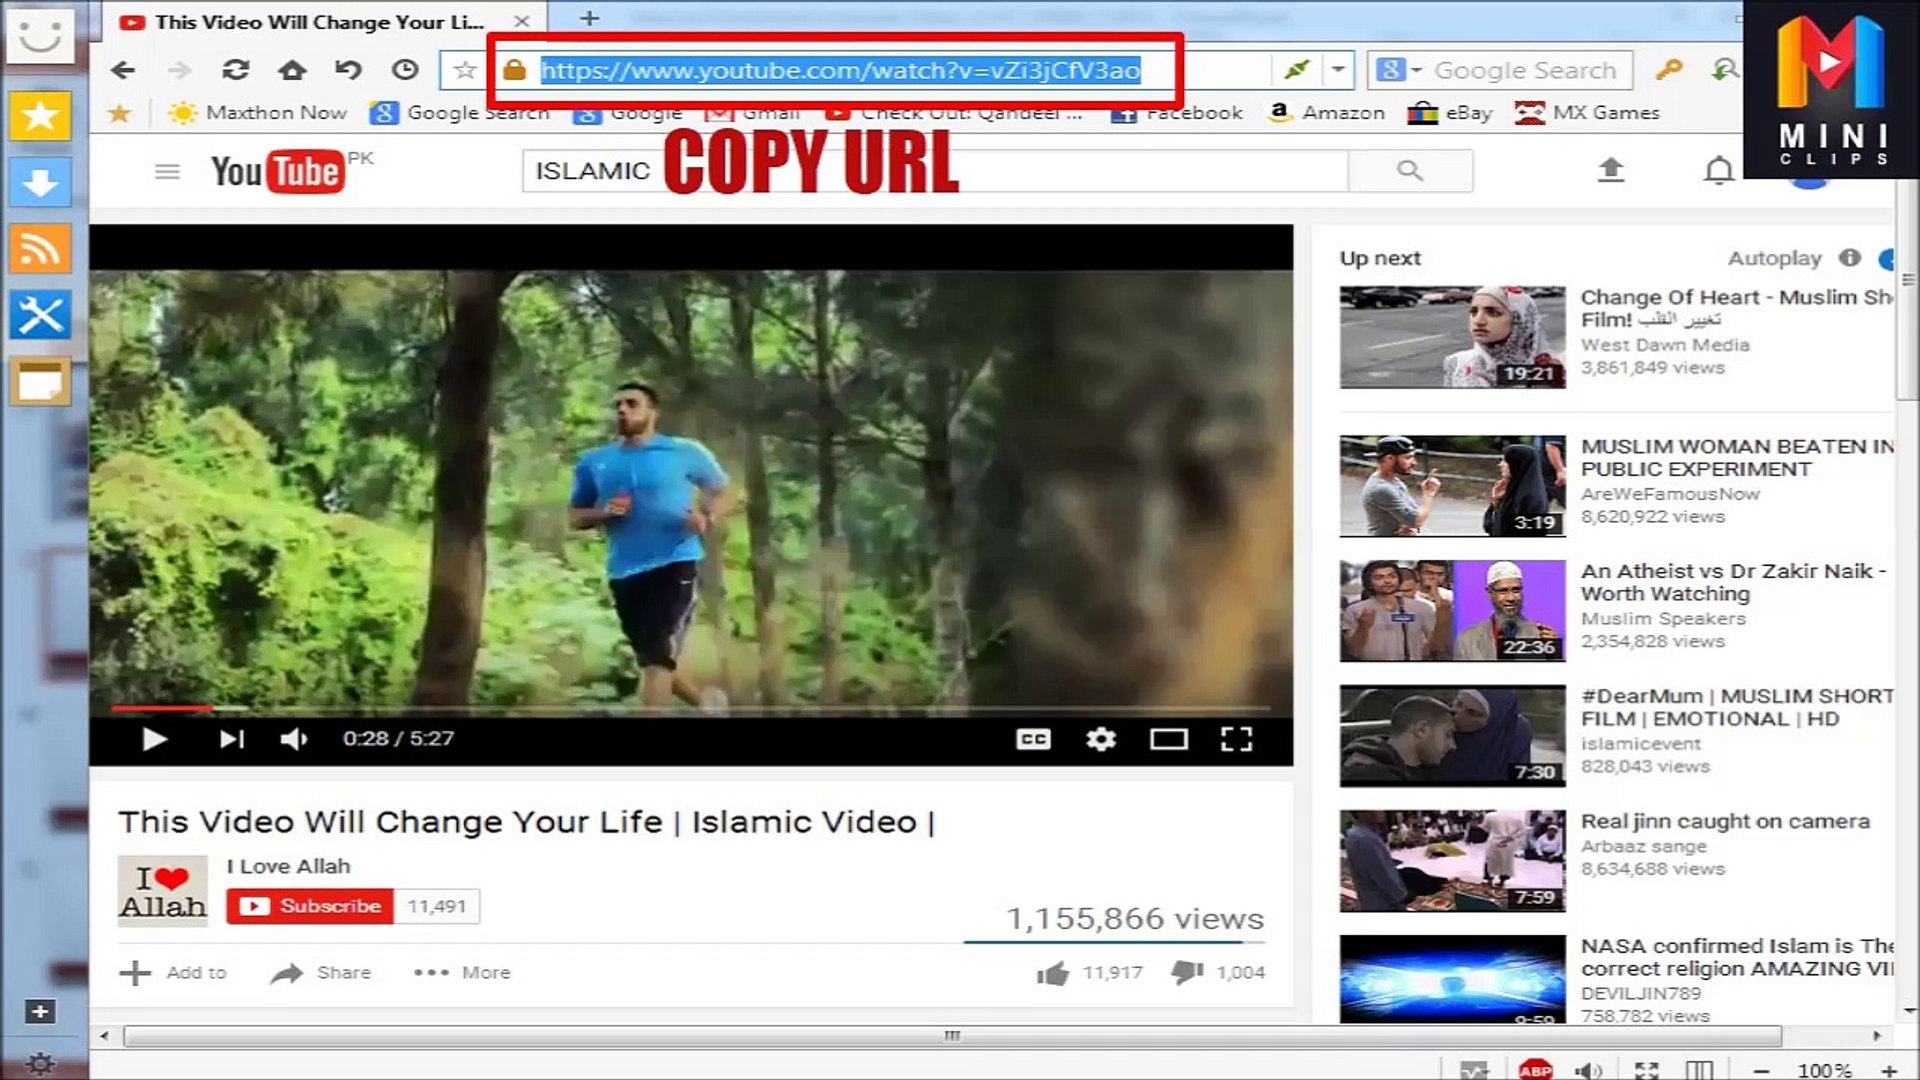Screen dimensions: 1920x1080
Task: Click the upload video icon
Action: [x=1610, y=170]
